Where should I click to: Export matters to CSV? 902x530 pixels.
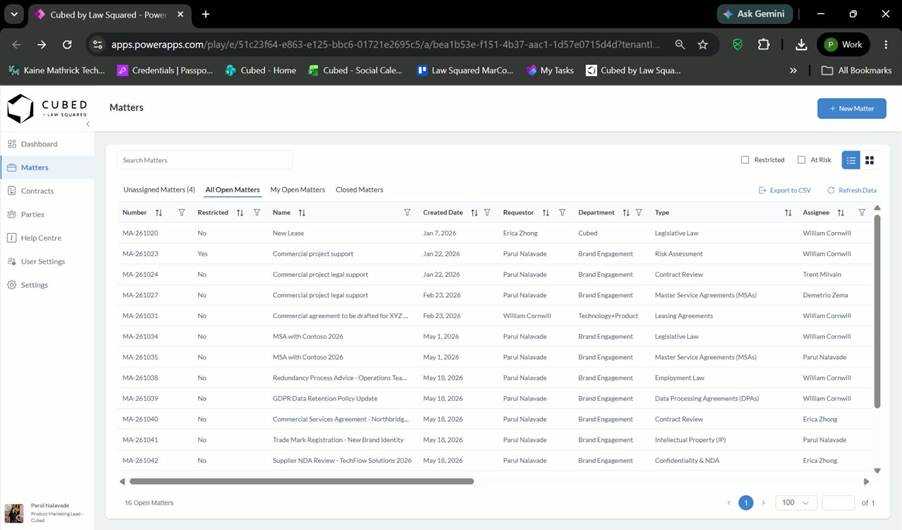(785, 190)
